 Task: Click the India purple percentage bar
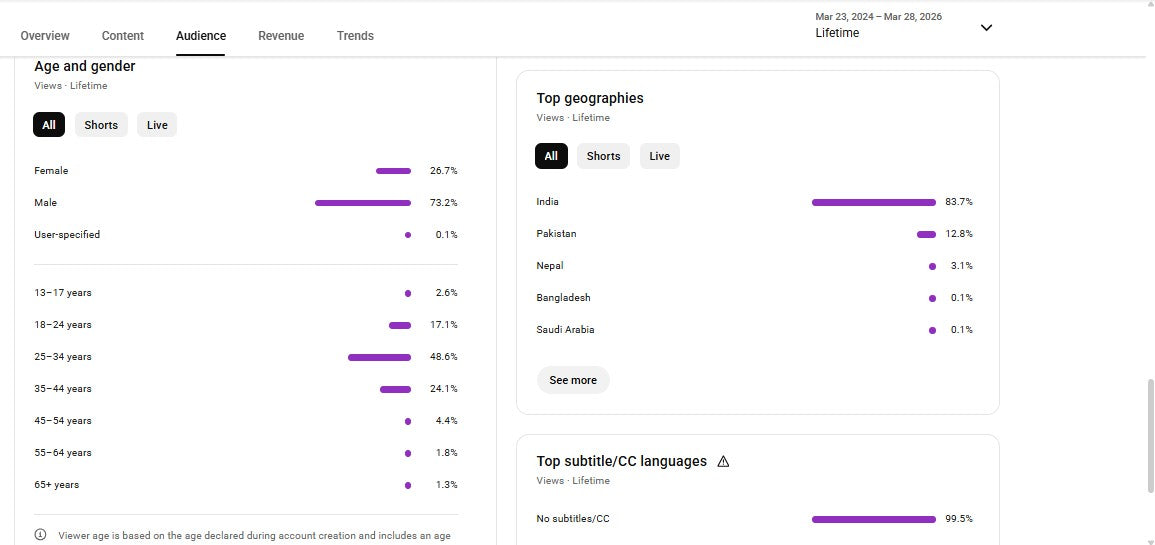(x=873, y=202)
